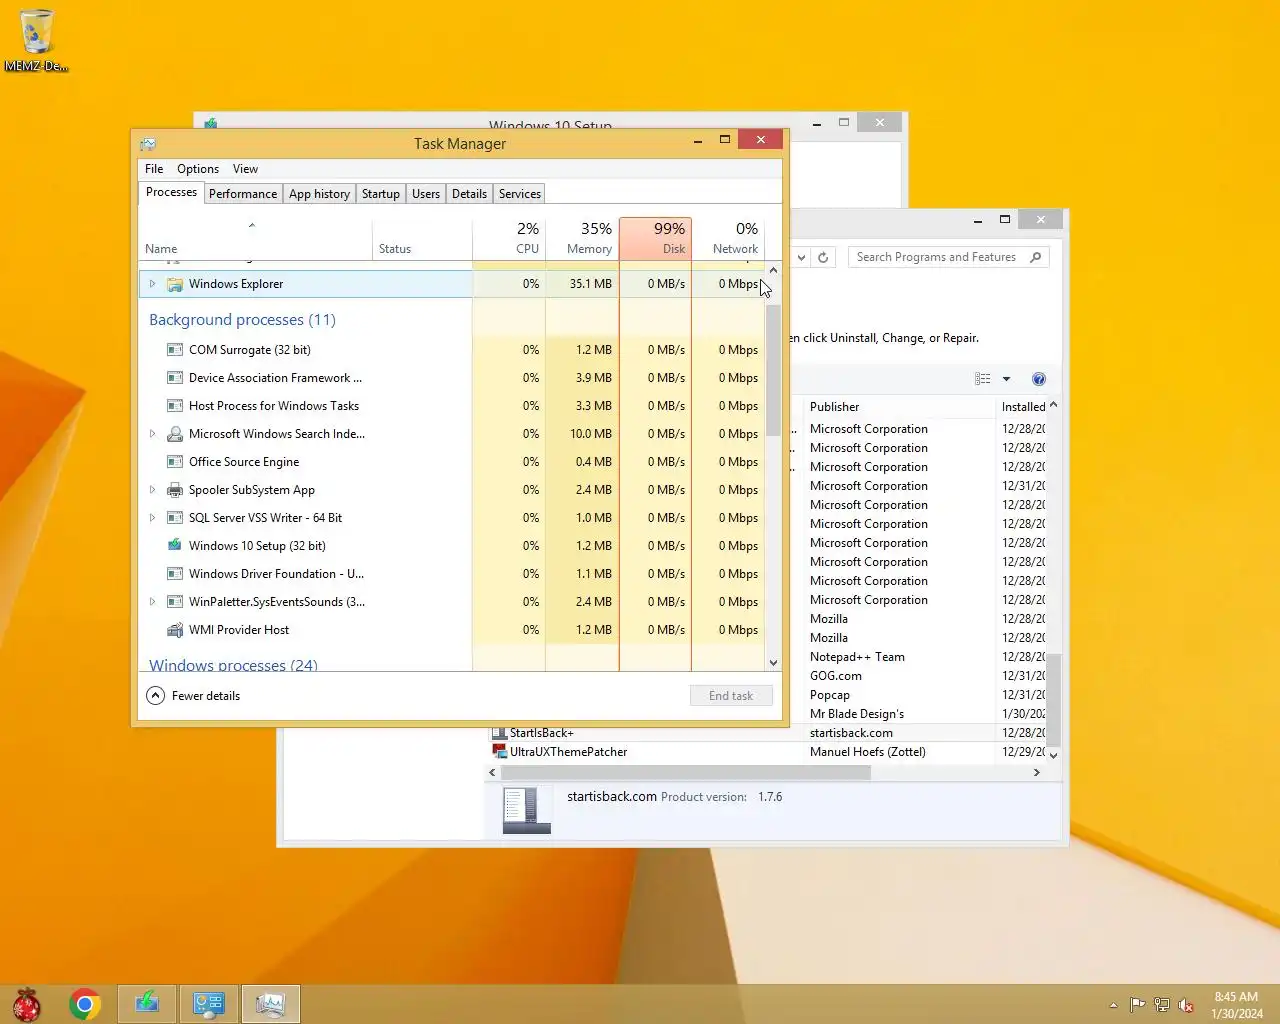Switch to the Users tab

426,194
